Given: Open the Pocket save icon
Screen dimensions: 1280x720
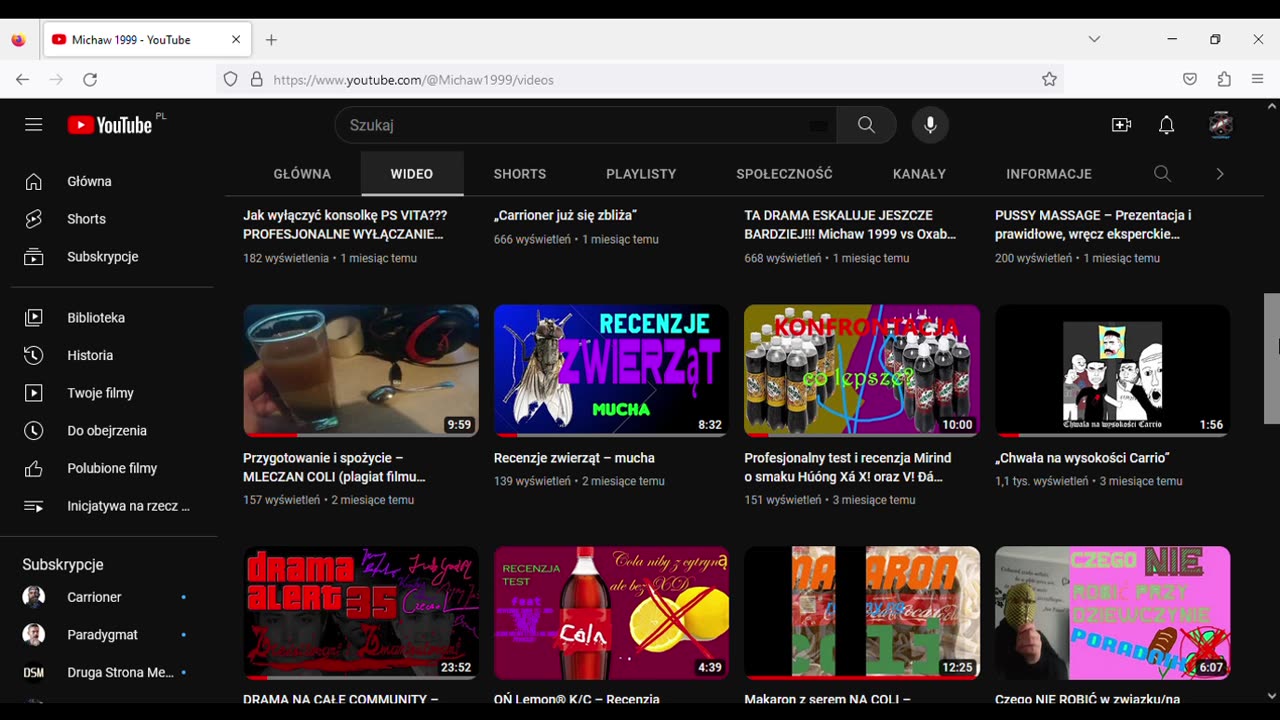Looking at the screenshot, I should pyautogui.click(x=1190, y=79).
